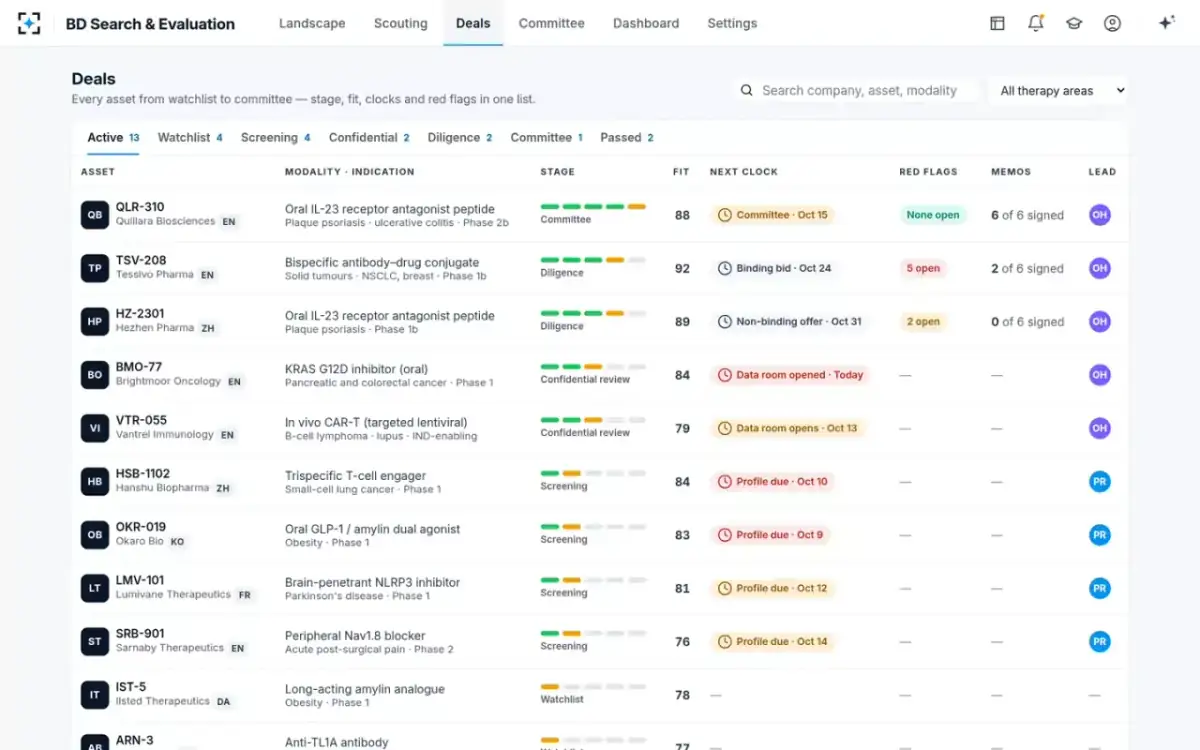Go to Scouting in top navigation
The height and width of the screenshot is (750, 1200).
pos(400,23)
